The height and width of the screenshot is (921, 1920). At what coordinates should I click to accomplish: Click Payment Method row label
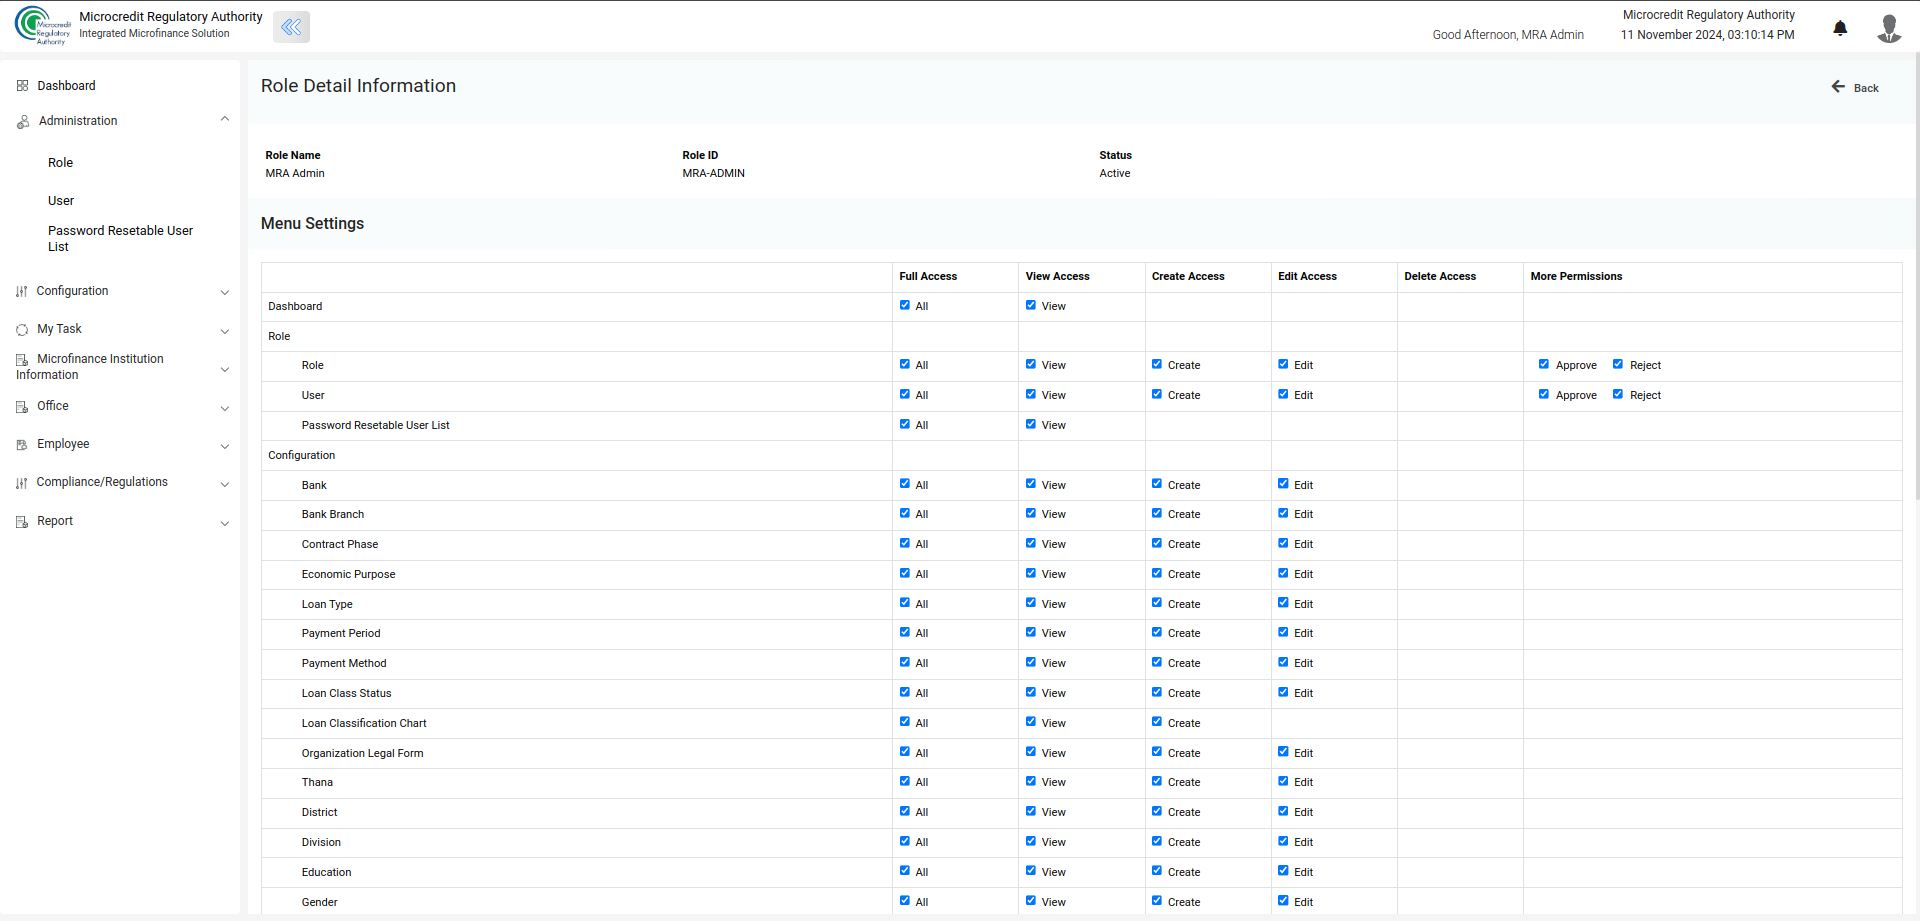[344, 663]
